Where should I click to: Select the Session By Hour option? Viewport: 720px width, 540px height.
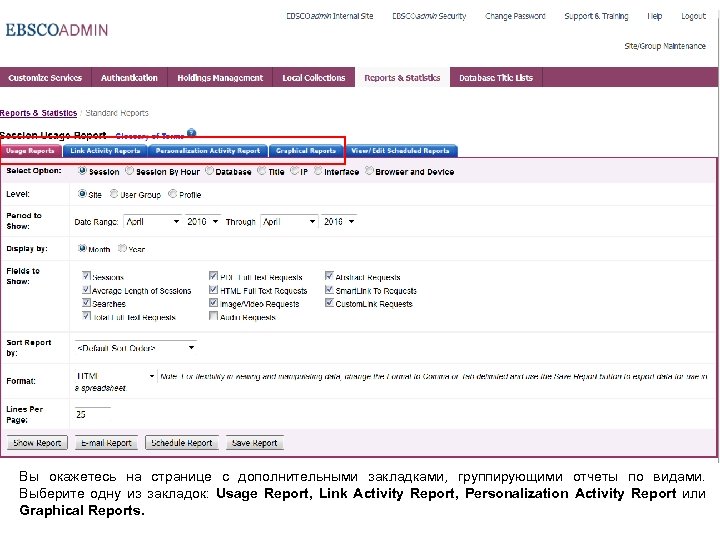pyautogui.click(x=129, y=171)
